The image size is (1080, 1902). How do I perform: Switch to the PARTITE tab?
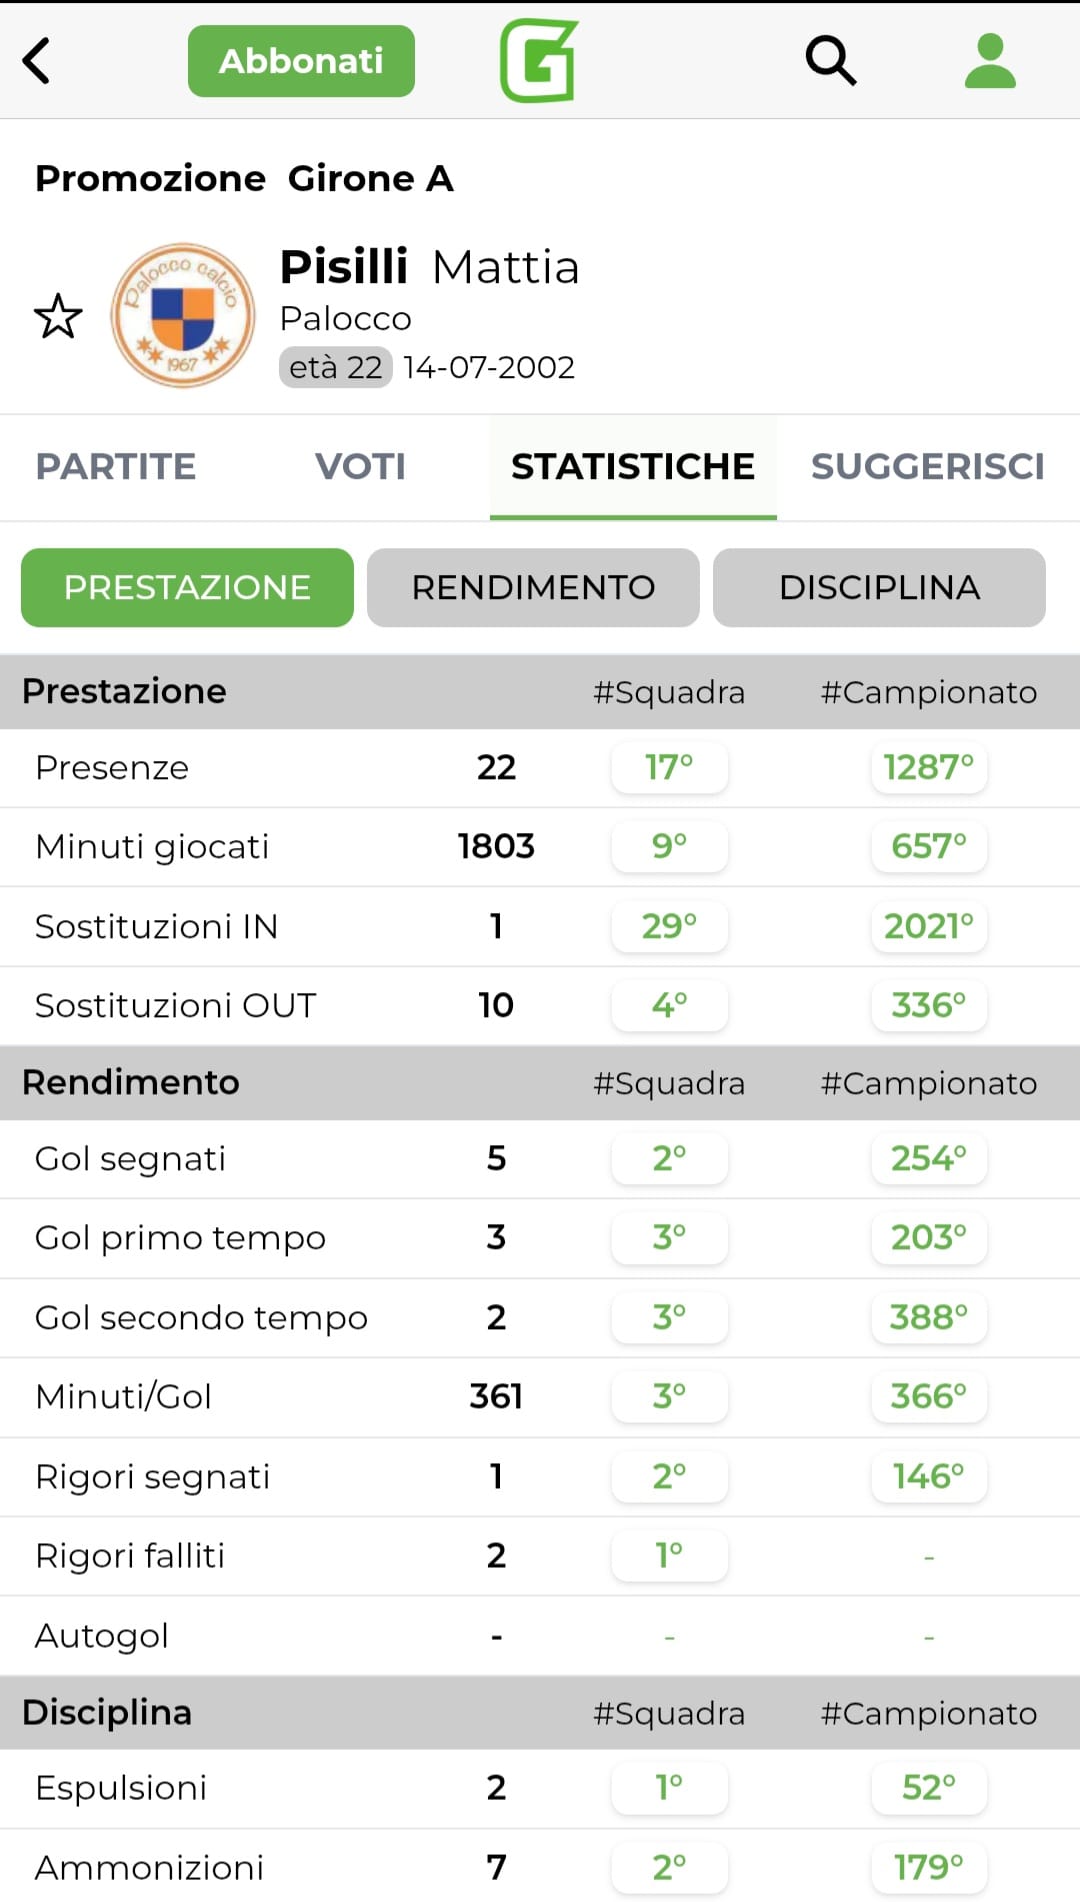pos(116,467)
